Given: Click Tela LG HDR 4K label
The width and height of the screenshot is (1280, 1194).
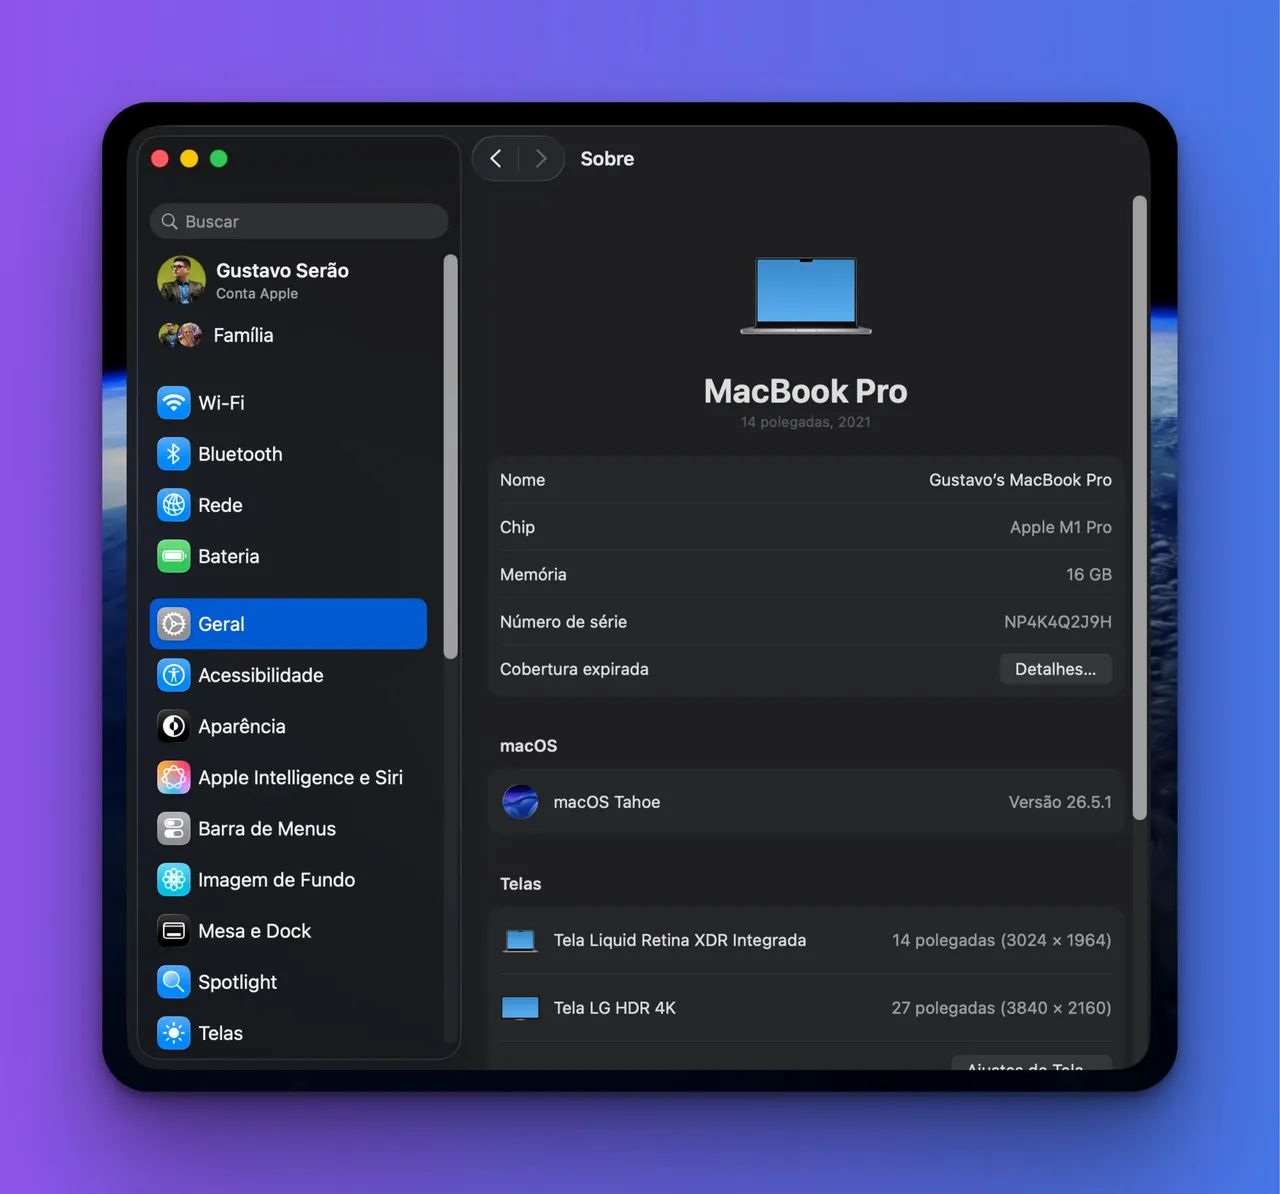Looking at the screenshot, I should pos(614,1008).
